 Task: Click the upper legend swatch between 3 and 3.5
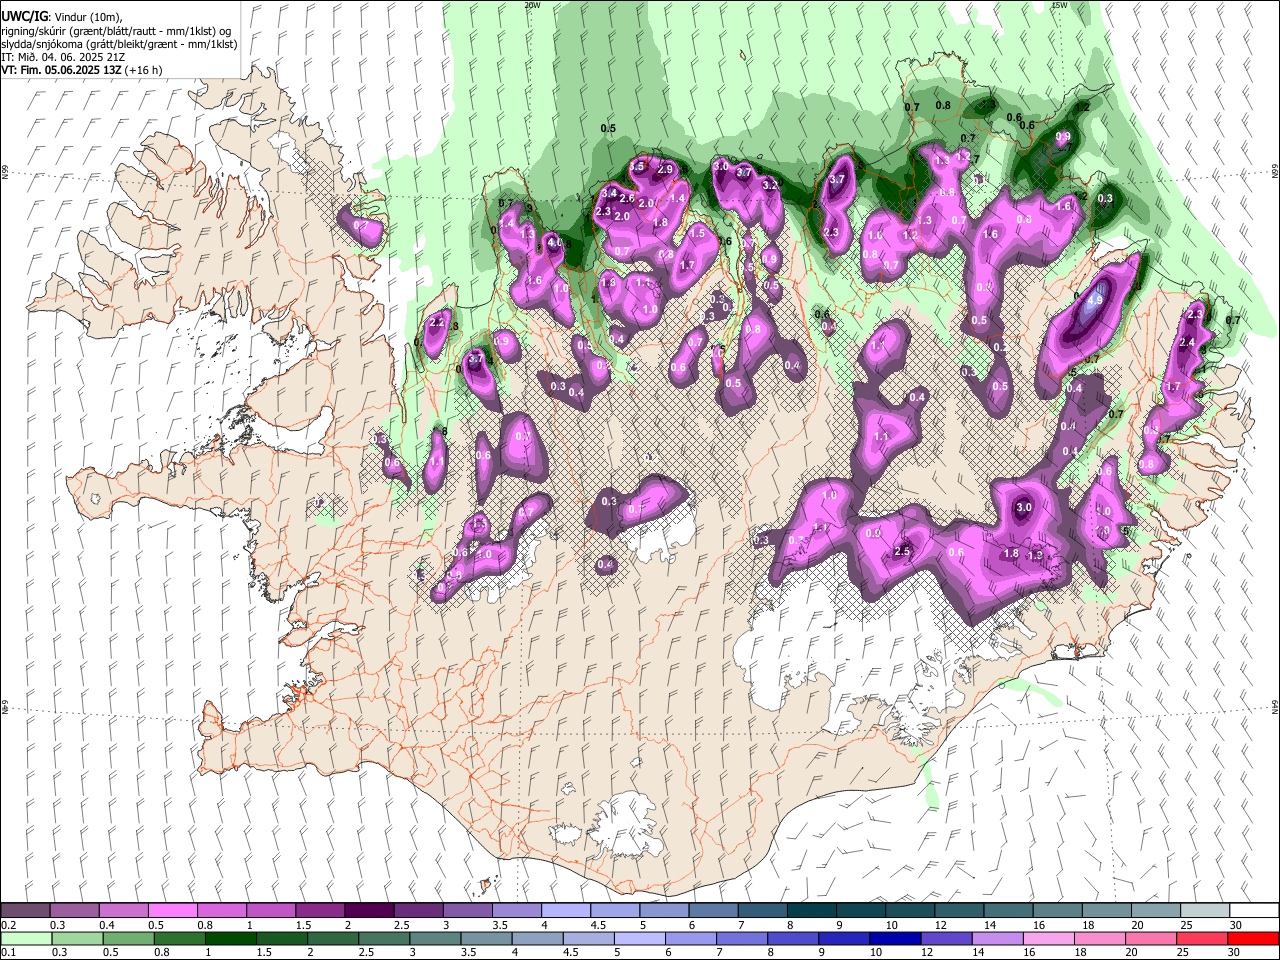[x=467, y=911]
